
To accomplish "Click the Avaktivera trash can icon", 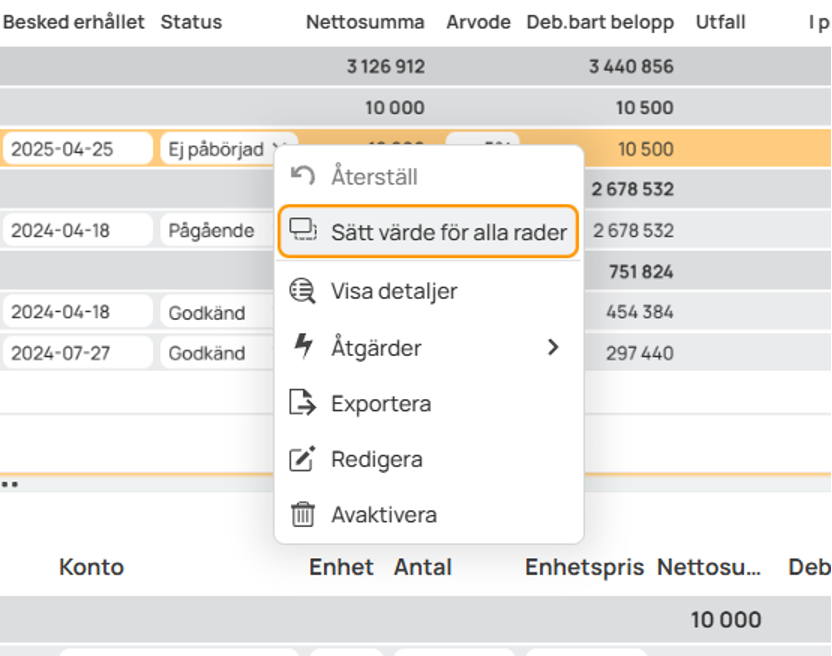I will [302, 515].
